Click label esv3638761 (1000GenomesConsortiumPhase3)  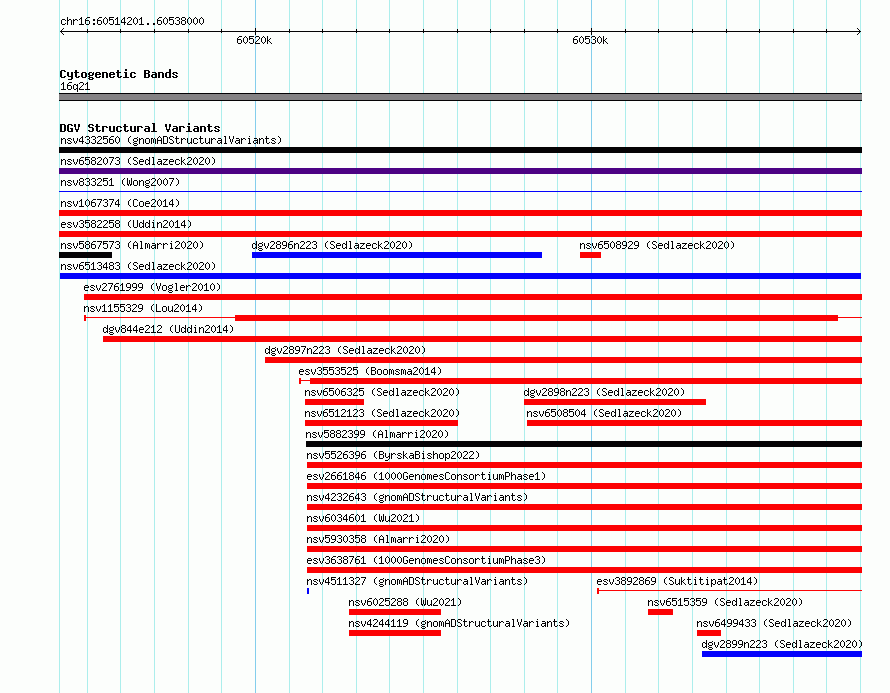(426, 560)
